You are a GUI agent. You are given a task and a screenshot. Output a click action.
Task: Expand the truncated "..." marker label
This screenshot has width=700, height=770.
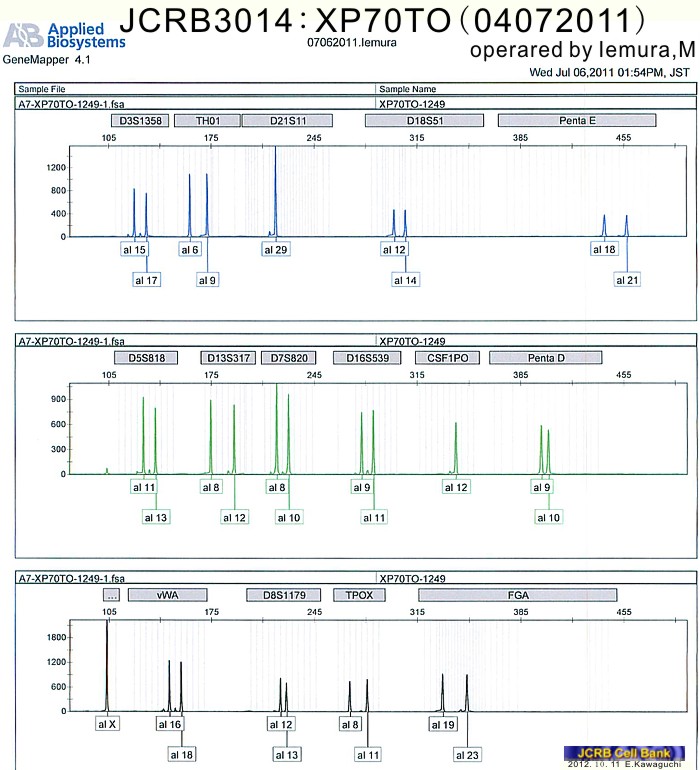click(112, 594)
